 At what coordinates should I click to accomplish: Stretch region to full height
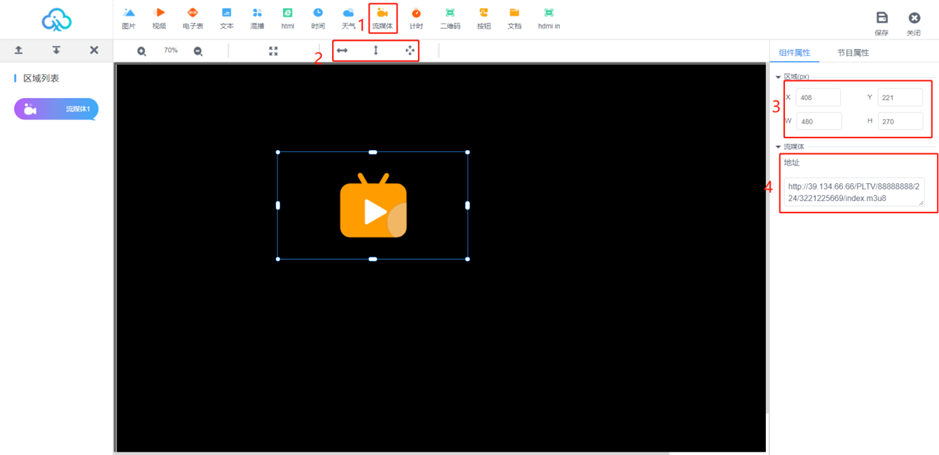click(x=376, y=50)
